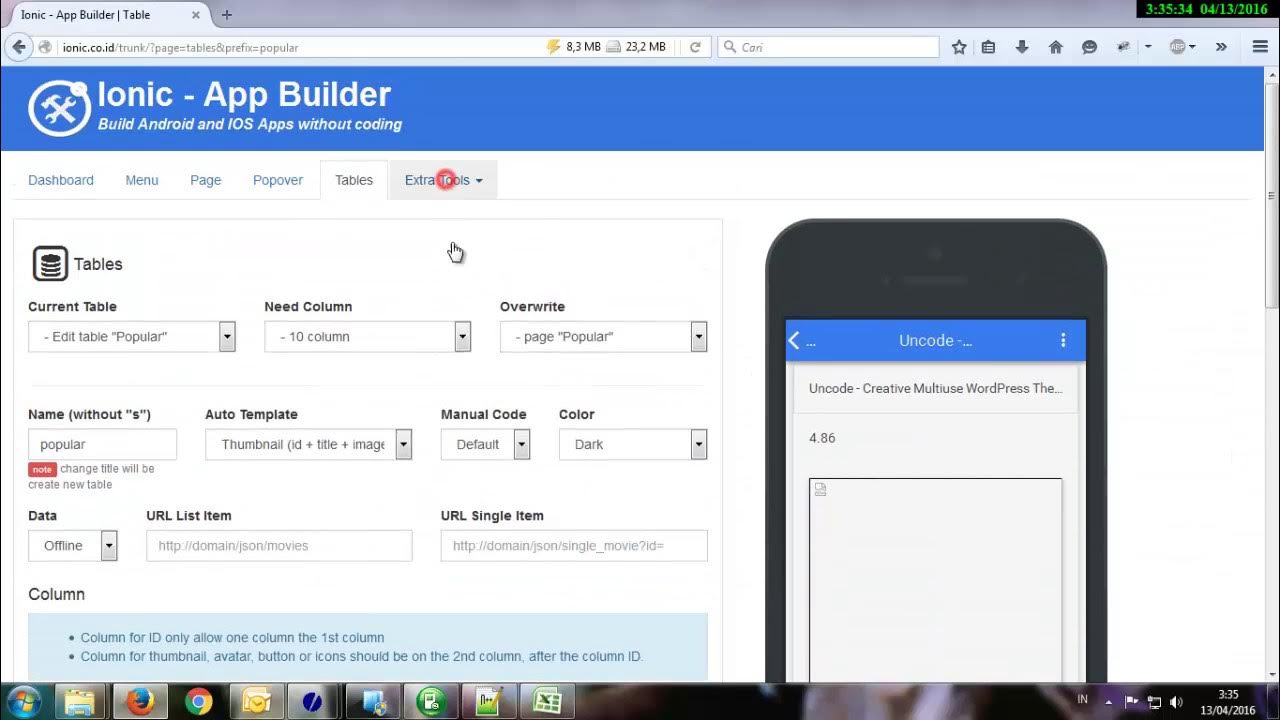The image size is (1280, 720).
Task: Reload the page with the refresh icon
Action: 695,47
